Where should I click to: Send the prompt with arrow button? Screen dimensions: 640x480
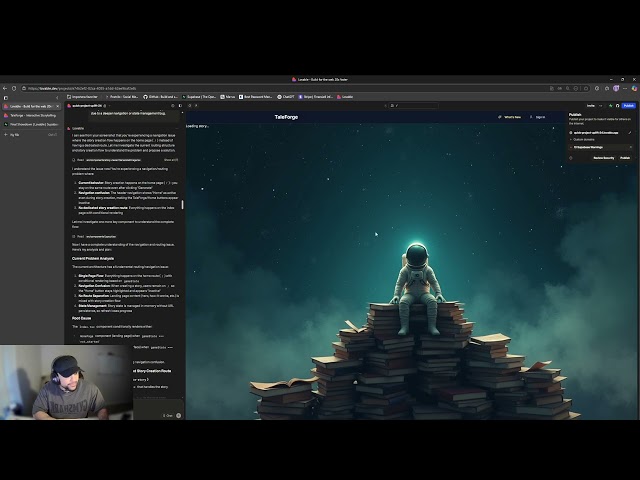tap(178, 416)
